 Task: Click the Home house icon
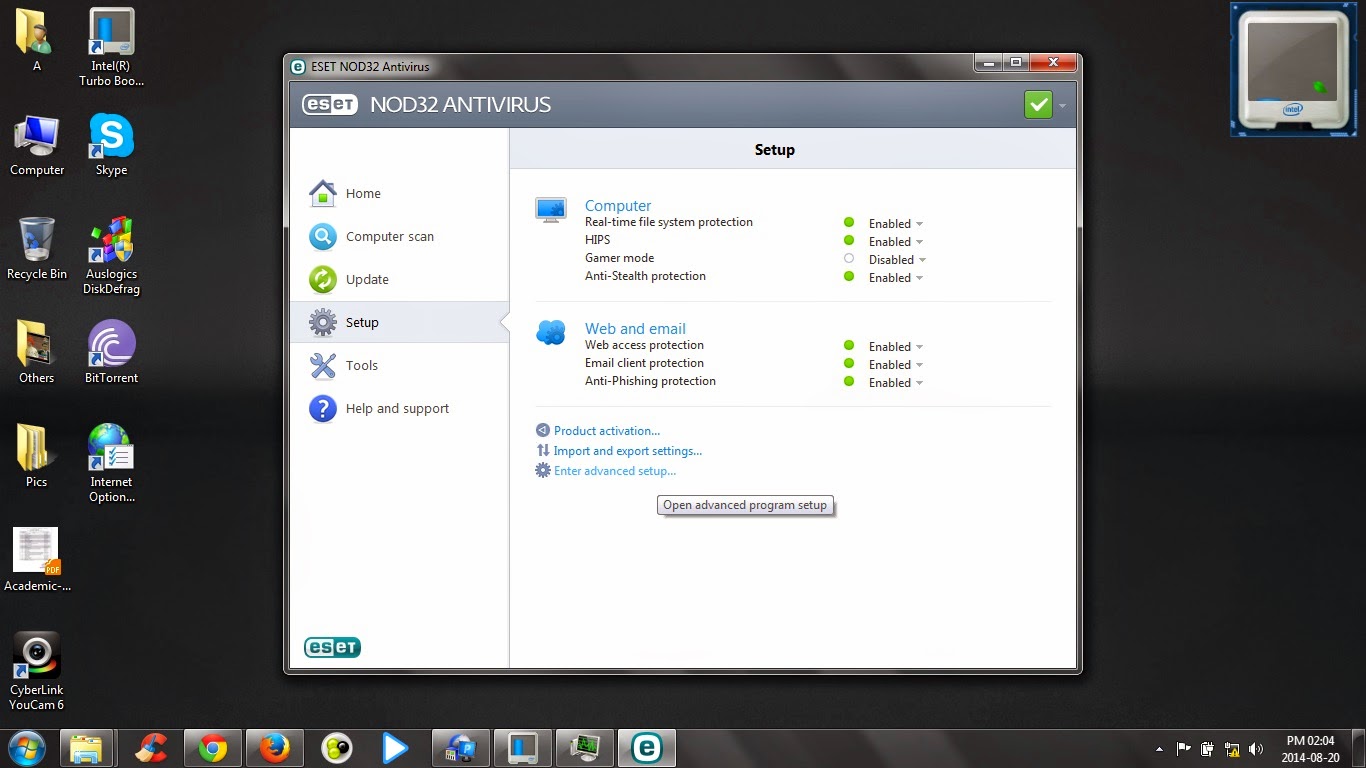pyautogui.click(x=323, y=193)
